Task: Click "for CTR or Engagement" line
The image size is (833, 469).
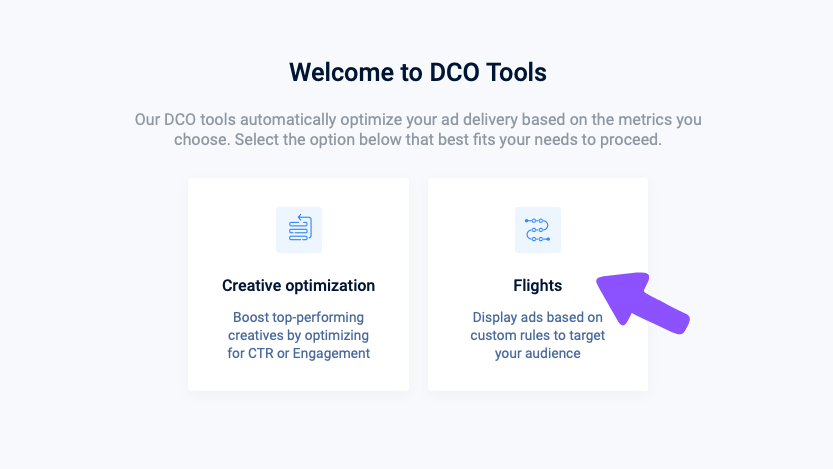Action: click(299, 353)
